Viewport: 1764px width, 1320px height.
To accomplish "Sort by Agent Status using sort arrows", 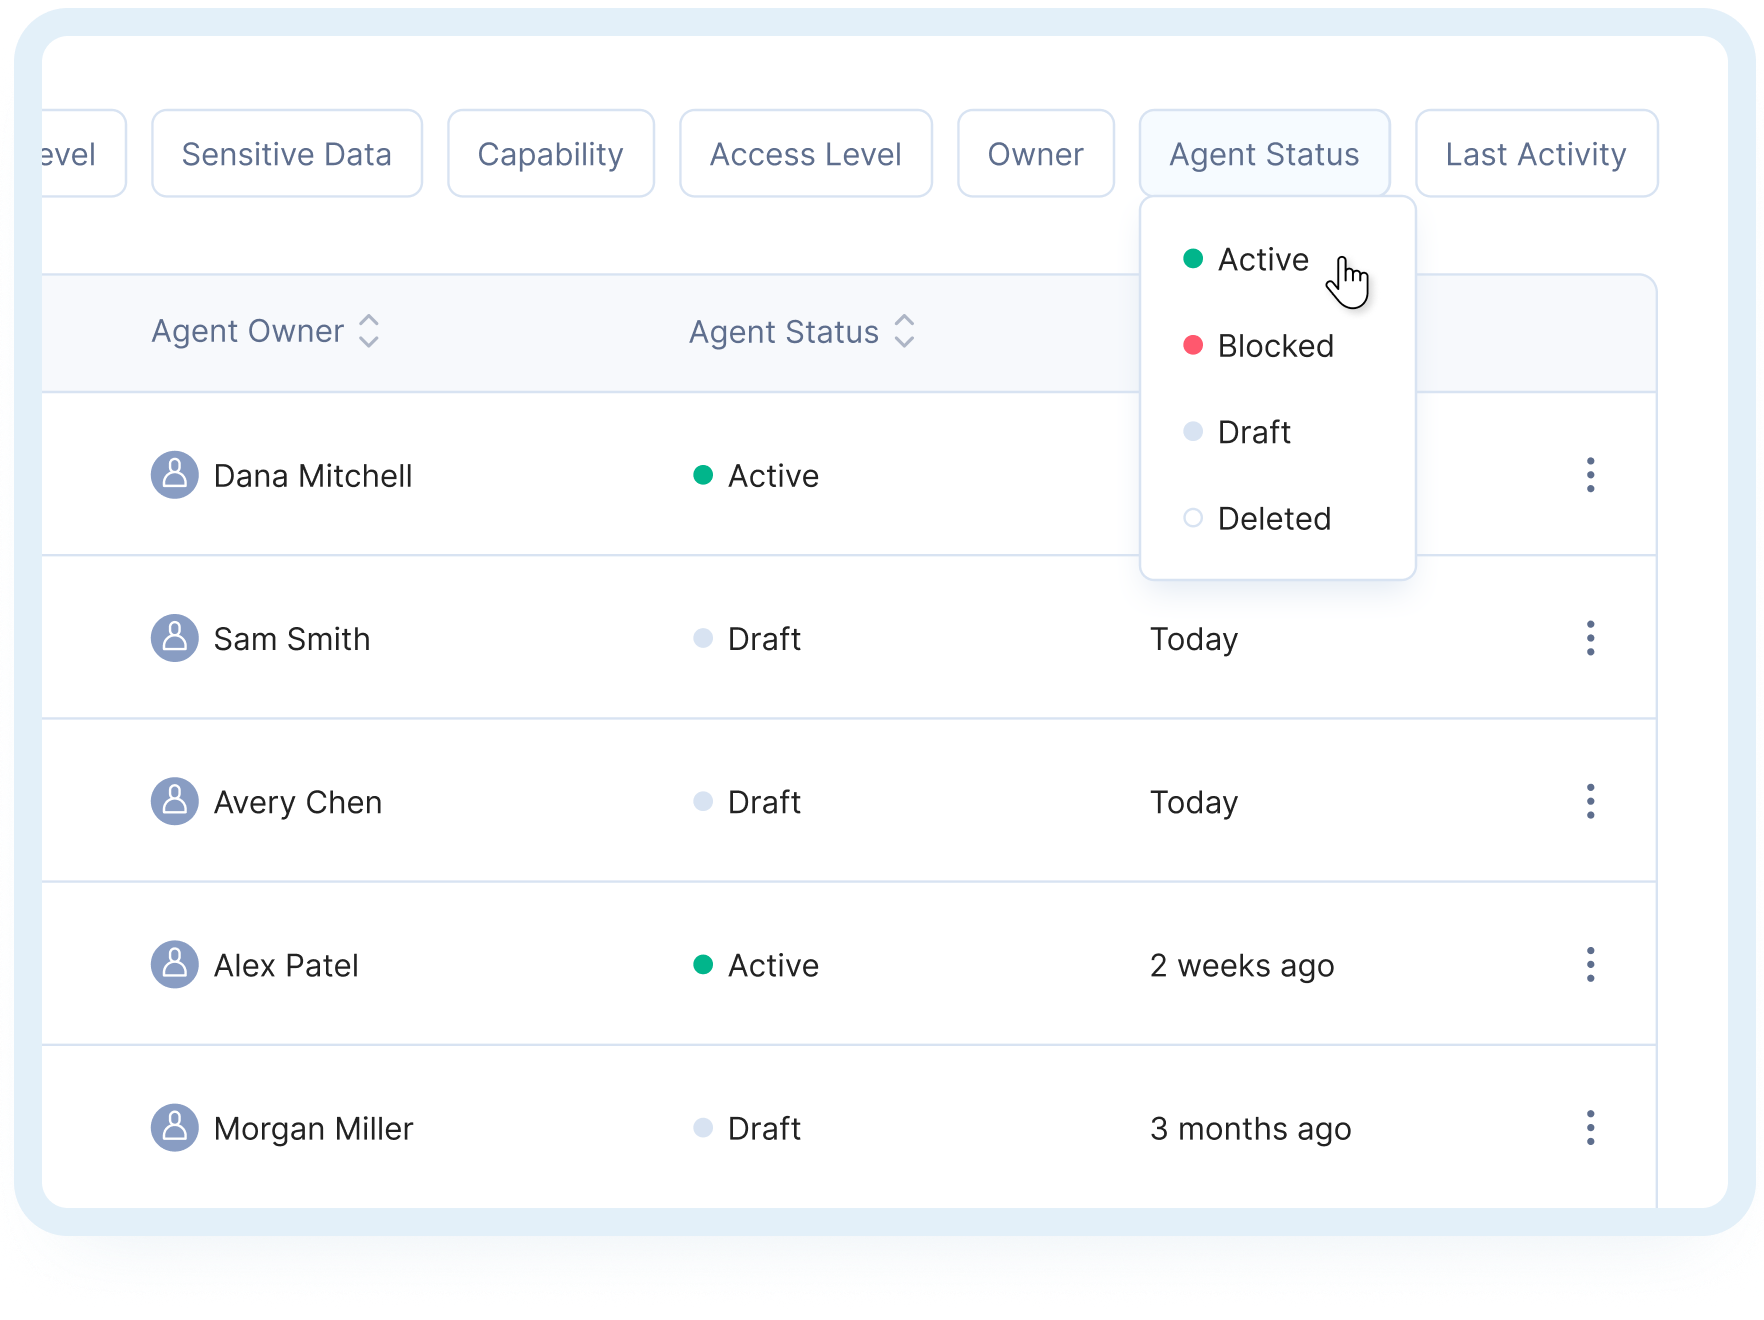I will [x=904, y=331].
